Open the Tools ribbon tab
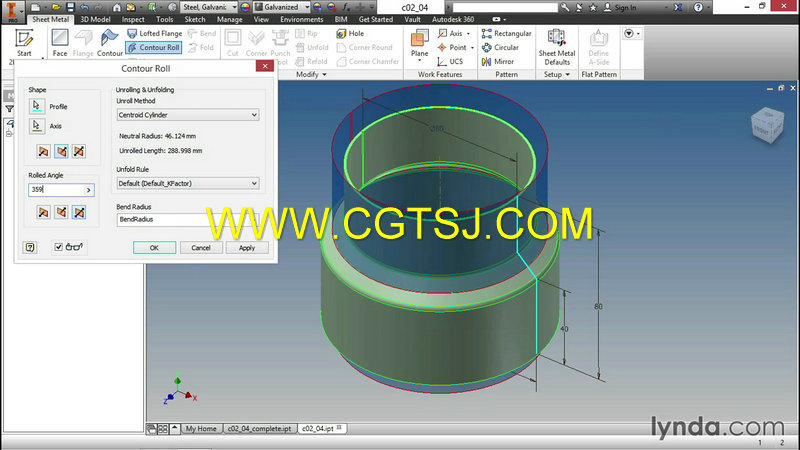This screenshot has height=450, width=800. (x=164, y=19)
